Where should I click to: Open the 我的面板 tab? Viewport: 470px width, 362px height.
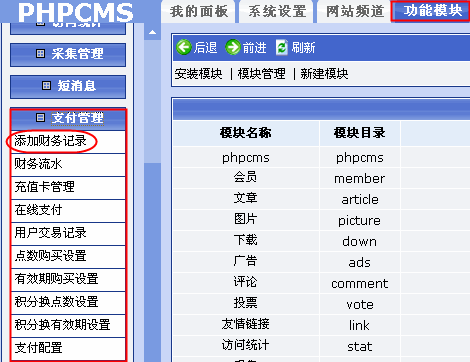pyautogui.click(x=199, y=12)
